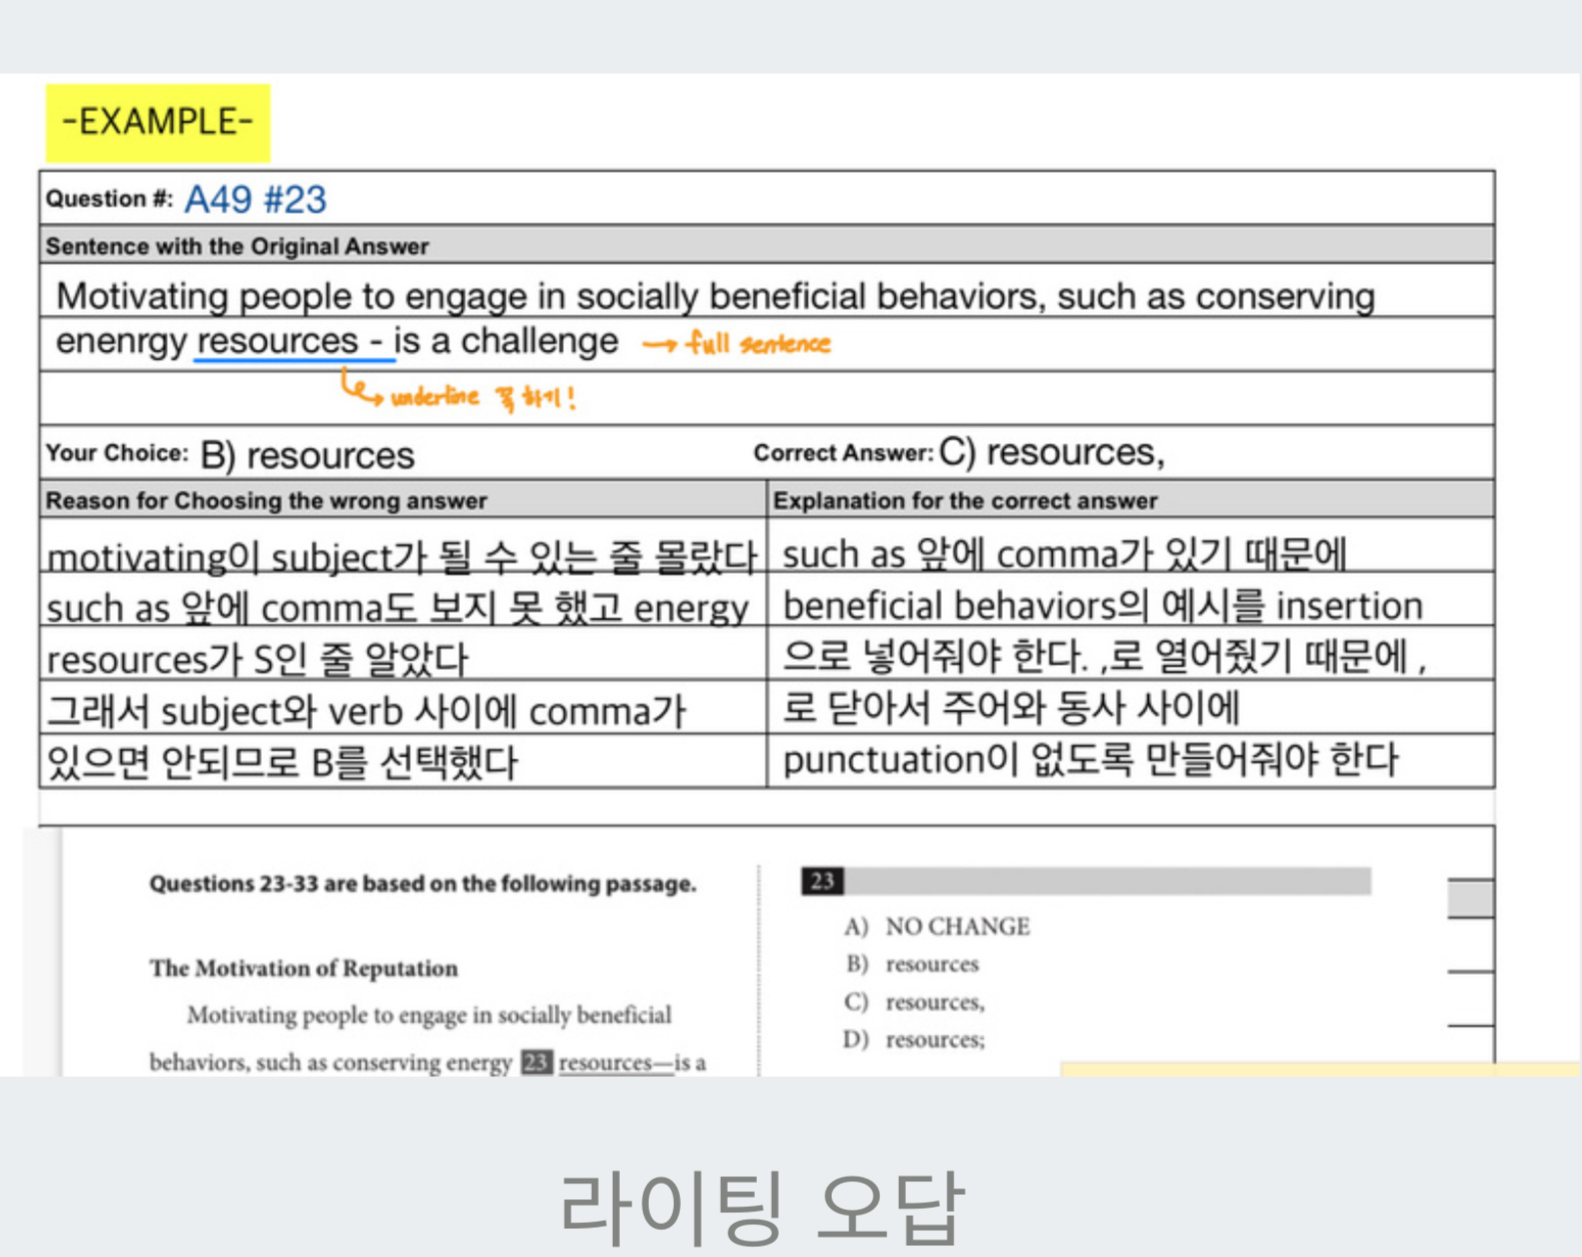Click the underlined 'resources—is a' in the passage
This screenshot has width=1582, height=1257.
click(632, 1062)
